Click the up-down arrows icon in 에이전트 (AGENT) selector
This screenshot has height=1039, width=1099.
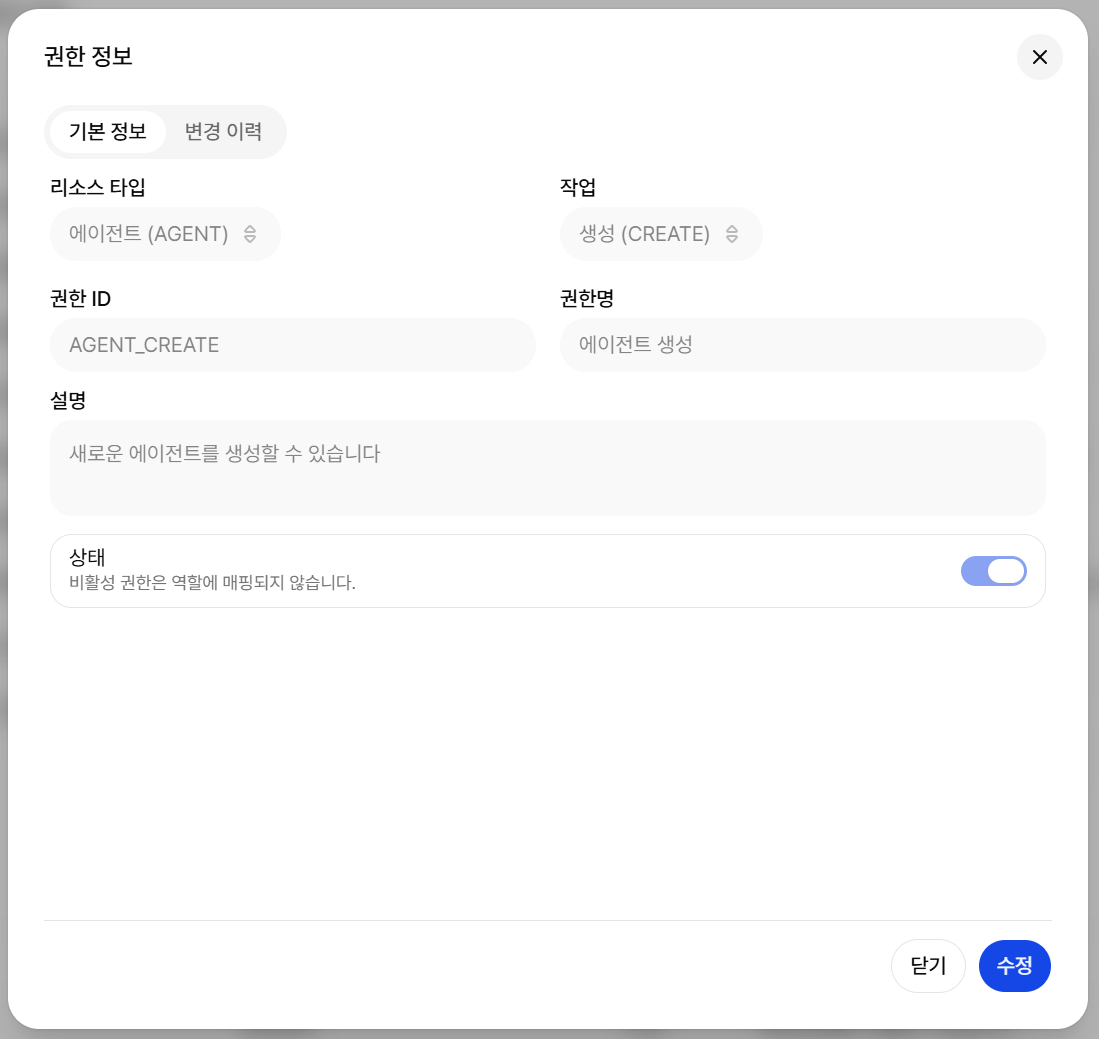250,233
